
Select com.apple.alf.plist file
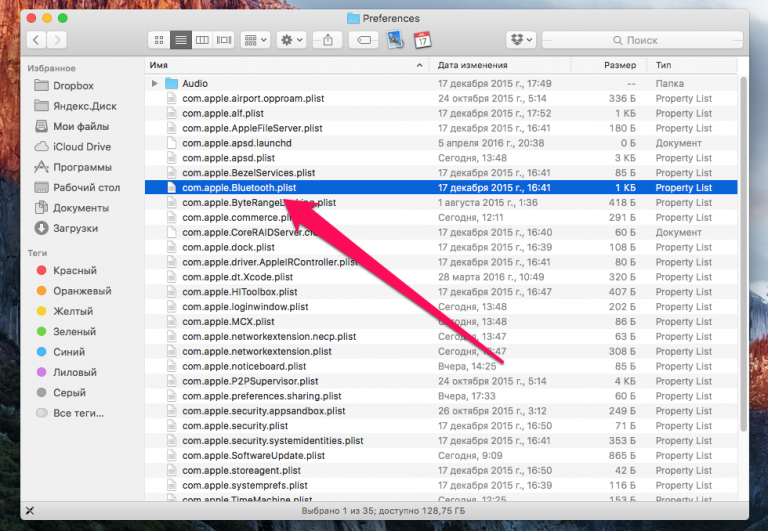click(x=441, y=113)
